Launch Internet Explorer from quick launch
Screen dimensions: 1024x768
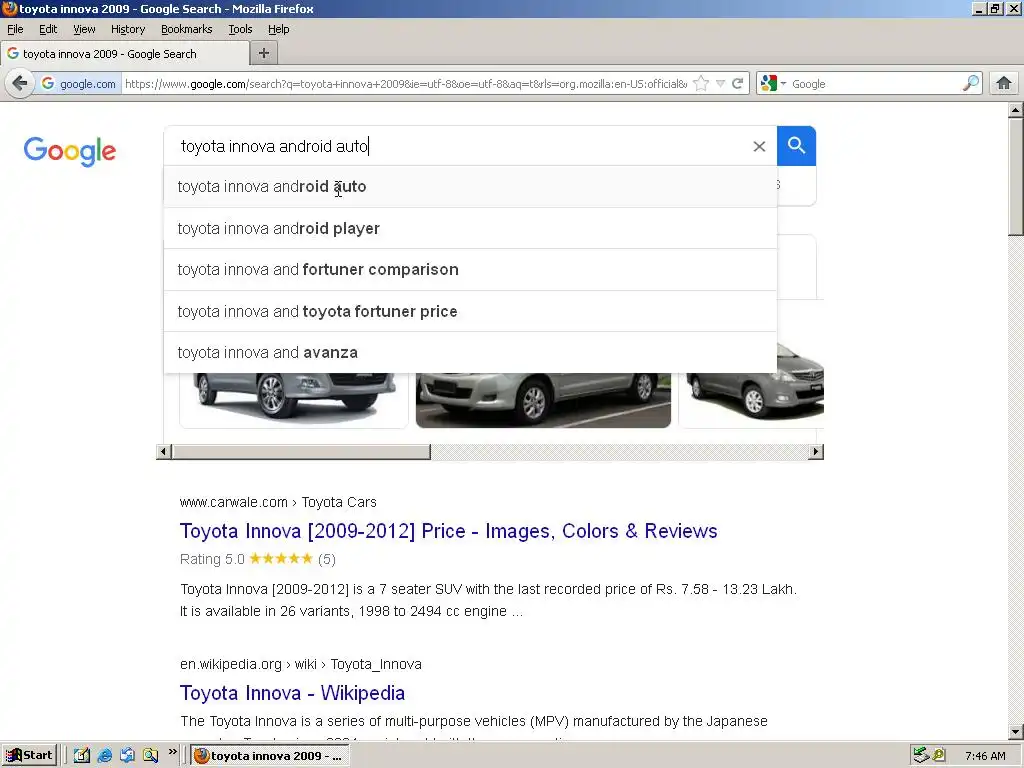pos(104,756)
